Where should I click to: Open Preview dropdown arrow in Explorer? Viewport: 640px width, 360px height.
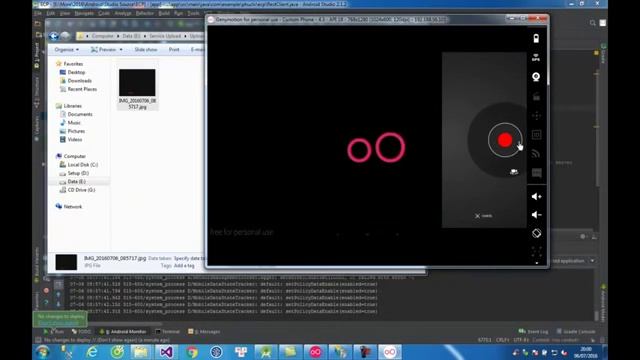point(121,50)
